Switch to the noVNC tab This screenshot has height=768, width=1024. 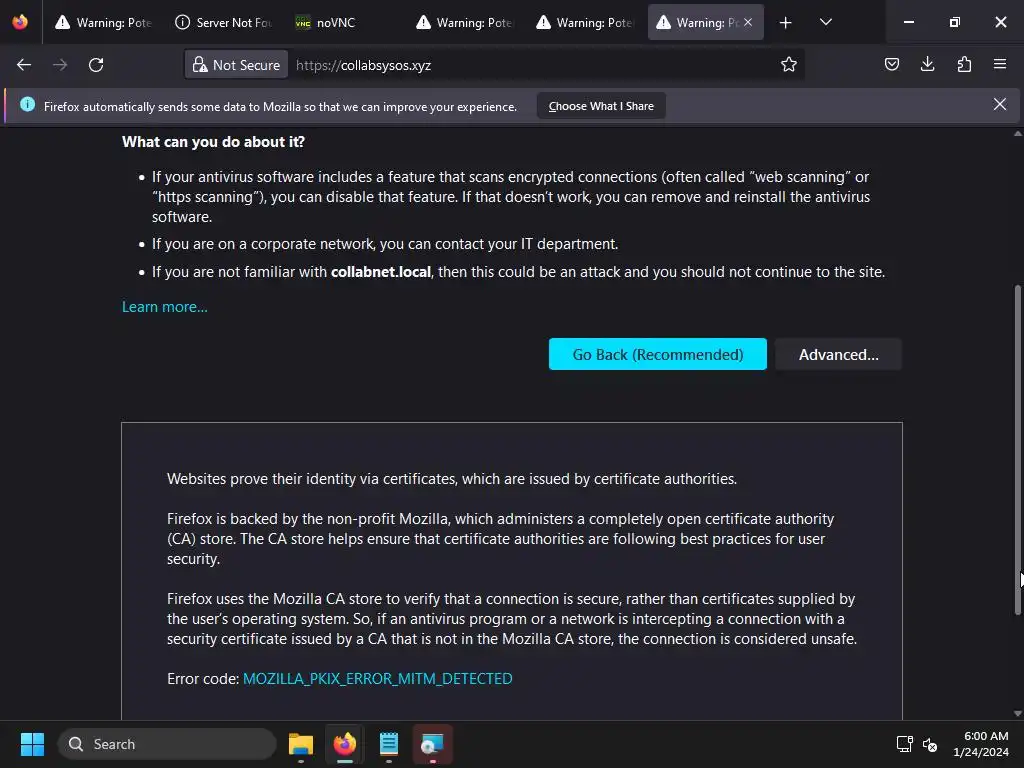tap(344, 22)
